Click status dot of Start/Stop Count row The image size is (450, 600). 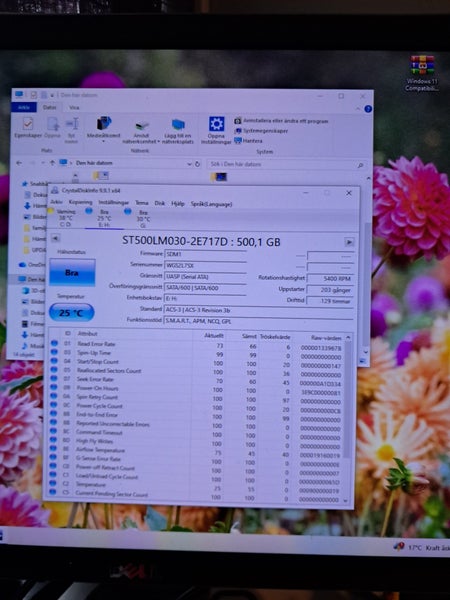coord(54,361)
